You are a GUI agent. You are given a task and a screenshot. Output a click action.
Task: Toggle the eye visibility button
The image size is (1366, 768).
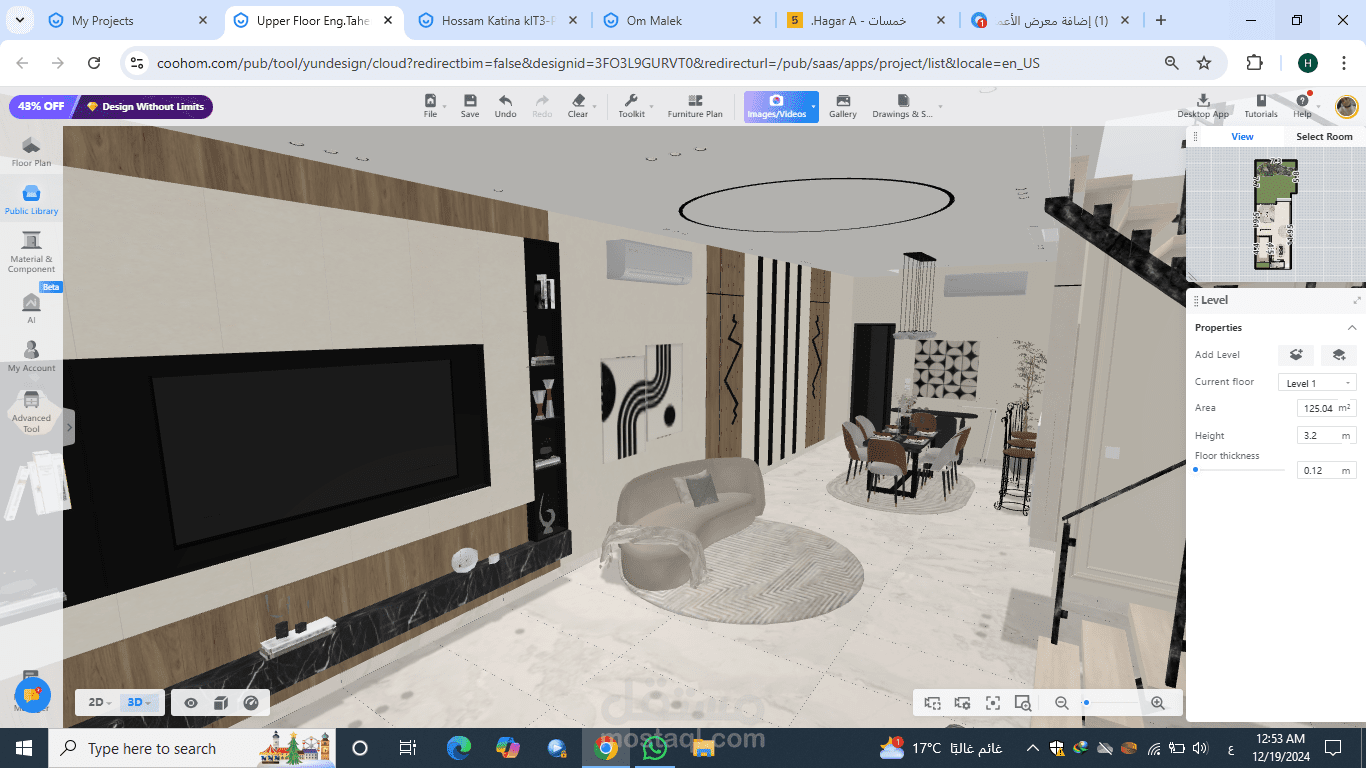(x=190, y=703)
